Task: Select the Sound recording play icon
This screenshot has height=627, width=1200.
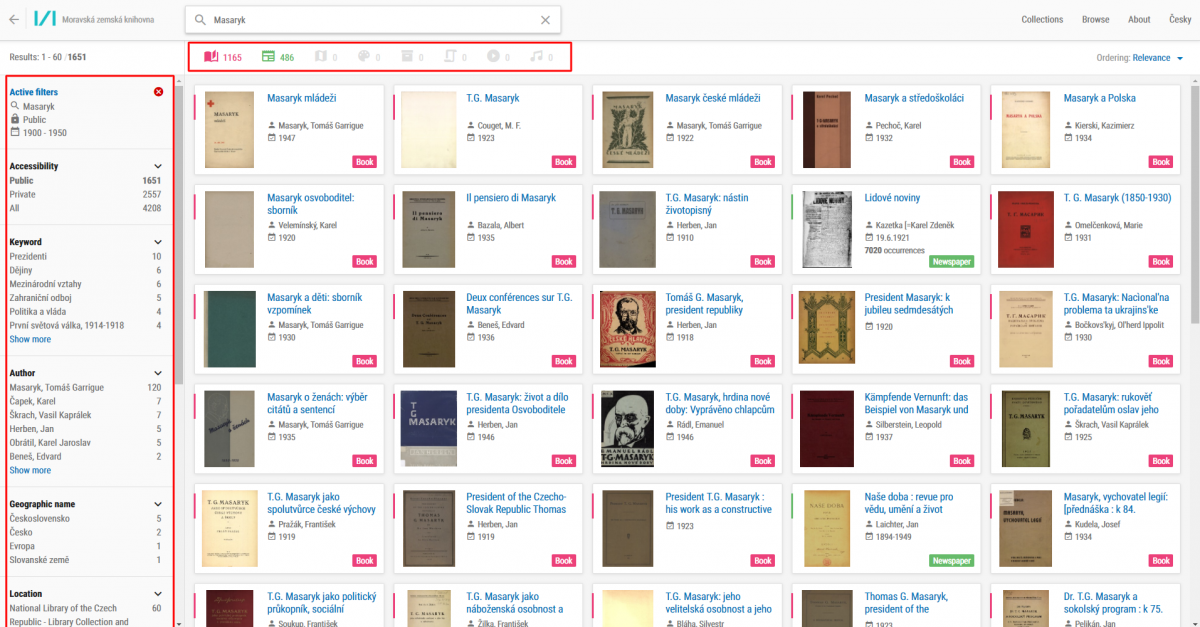Action: [493, 57]
